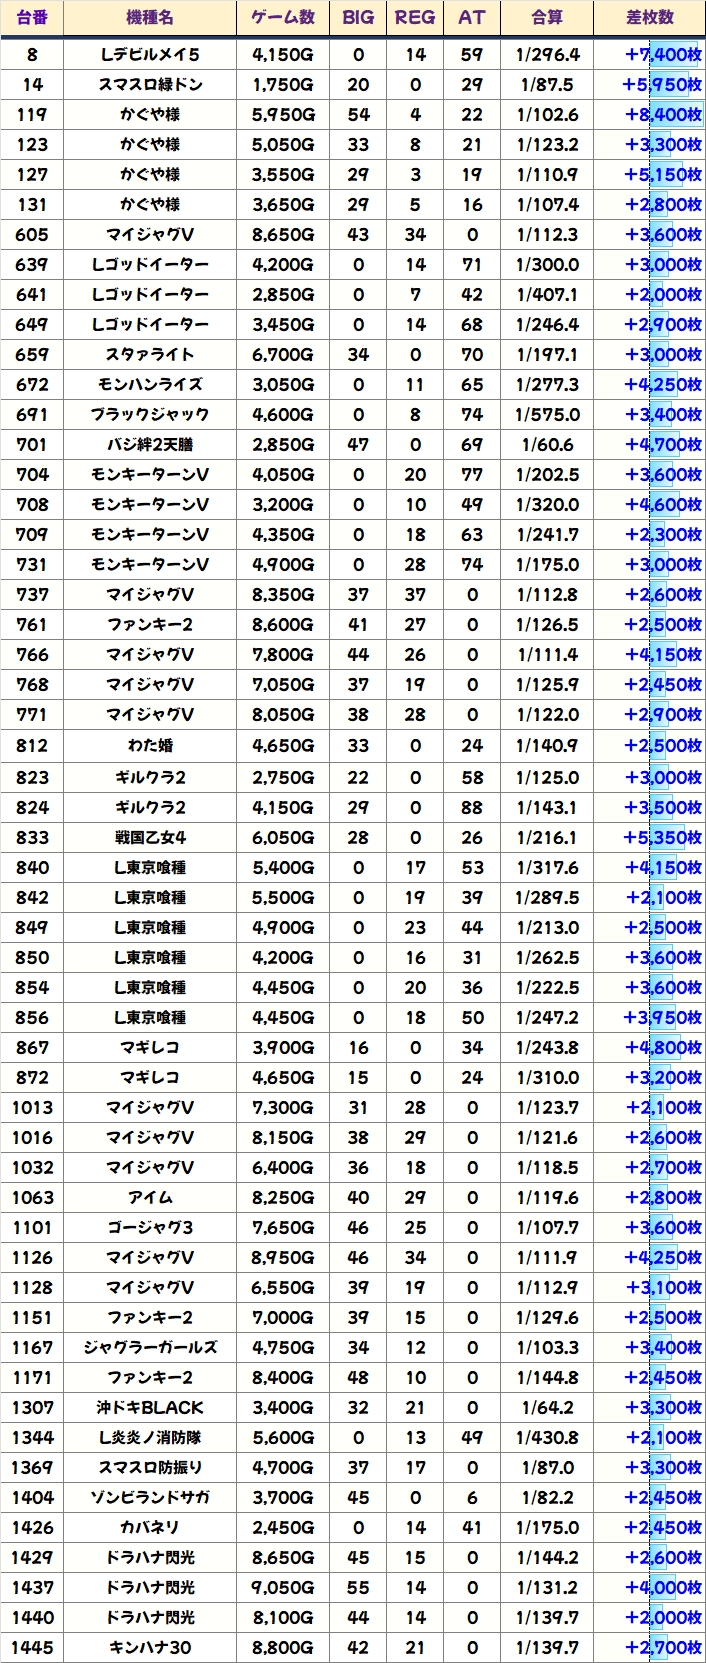Select the アイム machine name
The image size is (706, 1663).
coord(150,1197)
